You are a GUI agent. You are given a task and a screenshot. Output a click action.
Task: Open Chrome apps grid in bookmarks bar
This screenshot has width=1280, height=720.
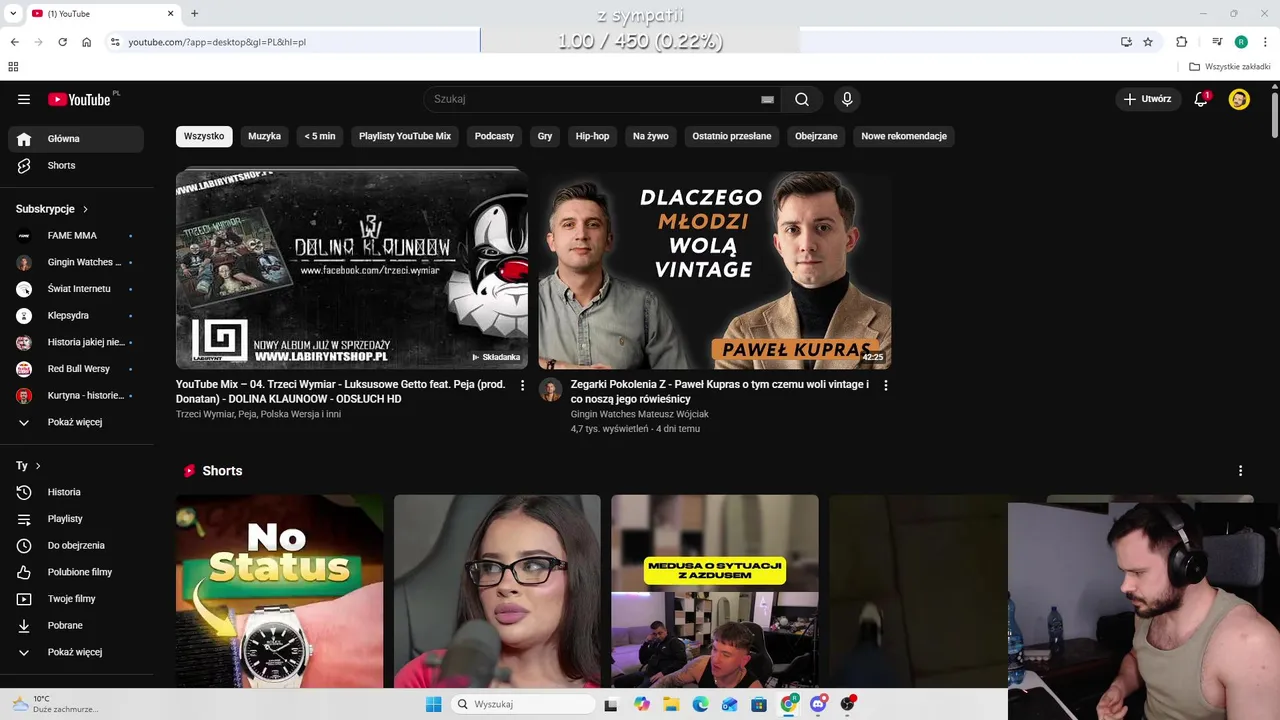(x=13, y=67)
